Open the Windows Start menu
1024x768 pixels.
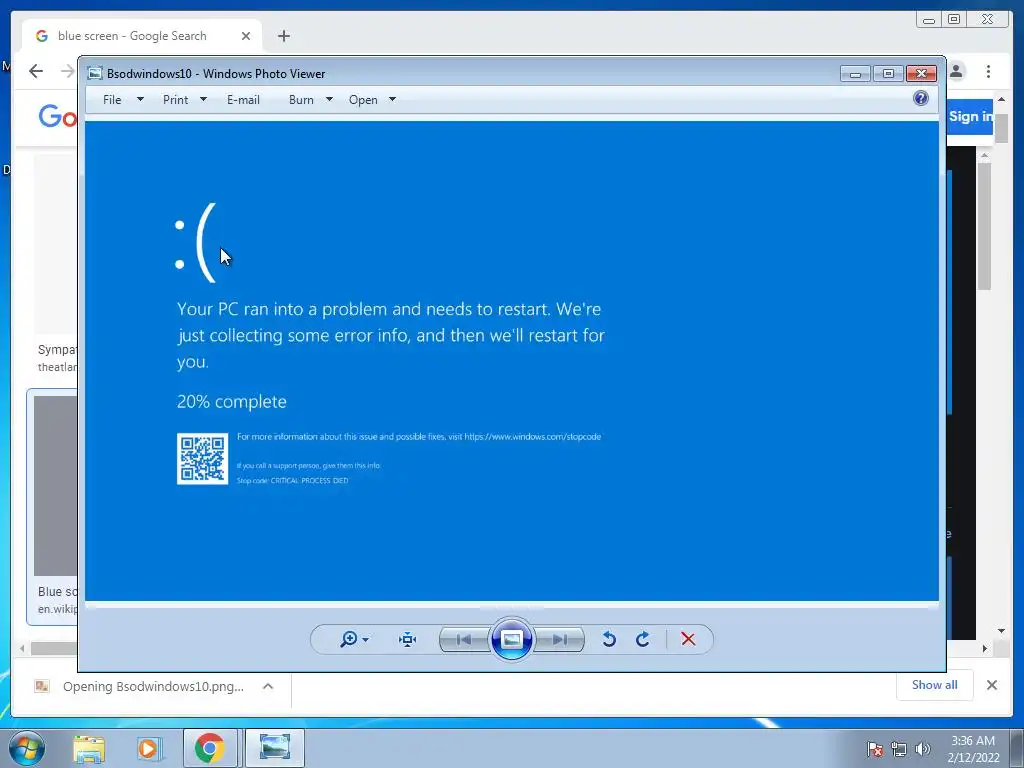click(27, 748)
